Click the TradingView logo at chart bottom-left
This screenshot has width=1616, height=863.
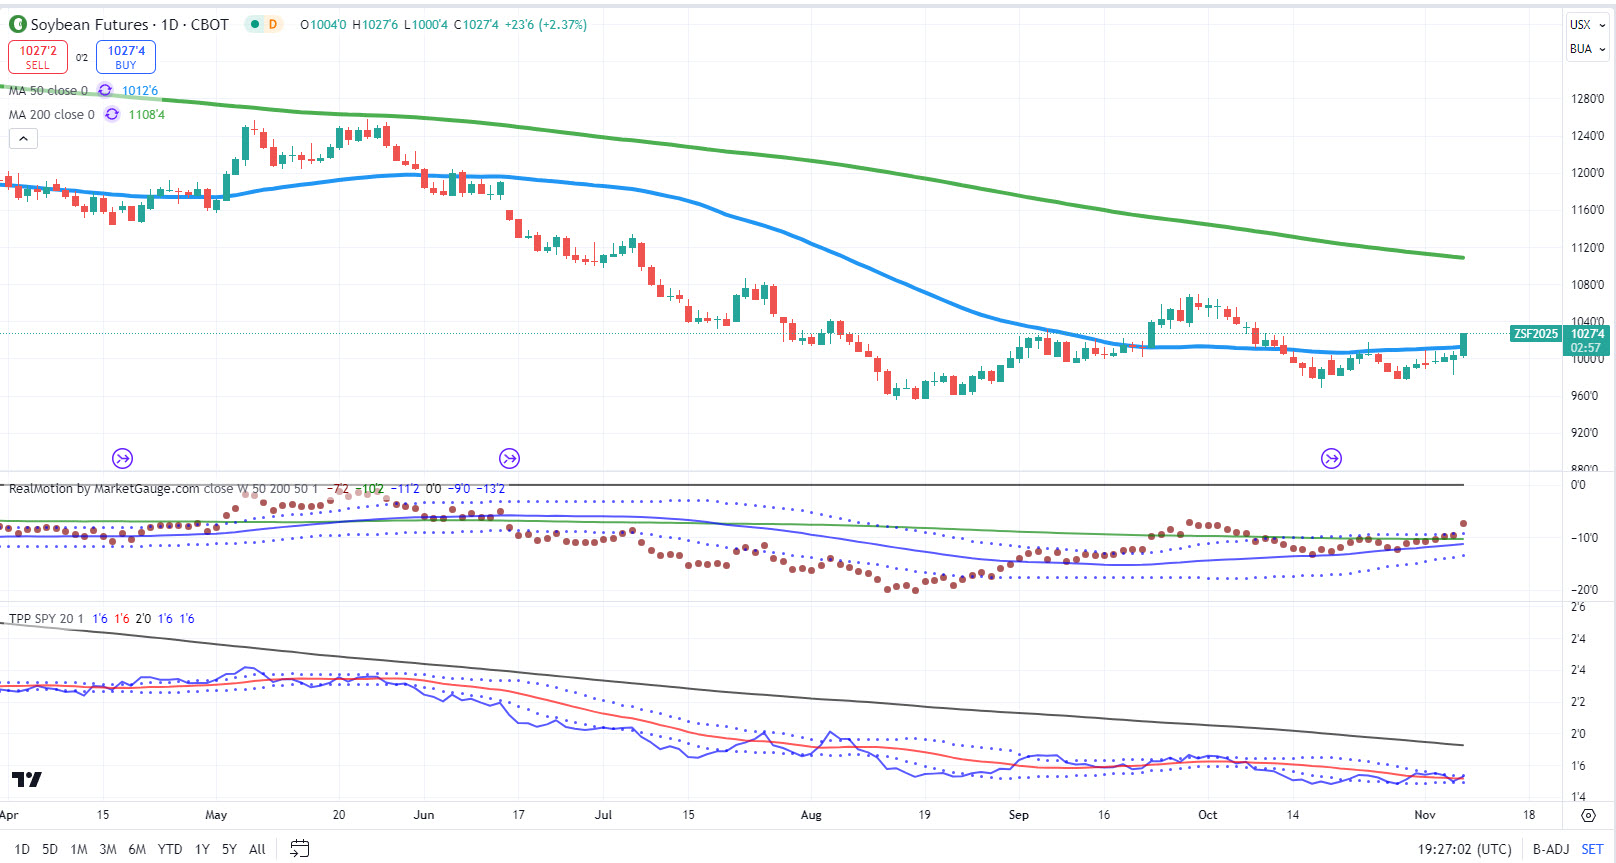point(27,779)
